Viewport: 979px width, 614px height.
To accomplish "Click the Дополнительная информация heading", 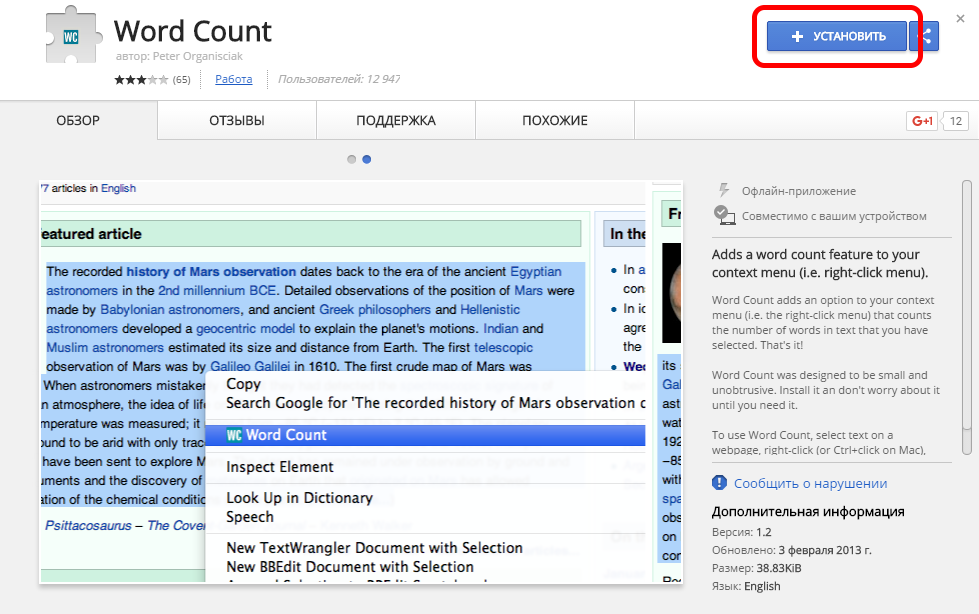I will [808, 512].
